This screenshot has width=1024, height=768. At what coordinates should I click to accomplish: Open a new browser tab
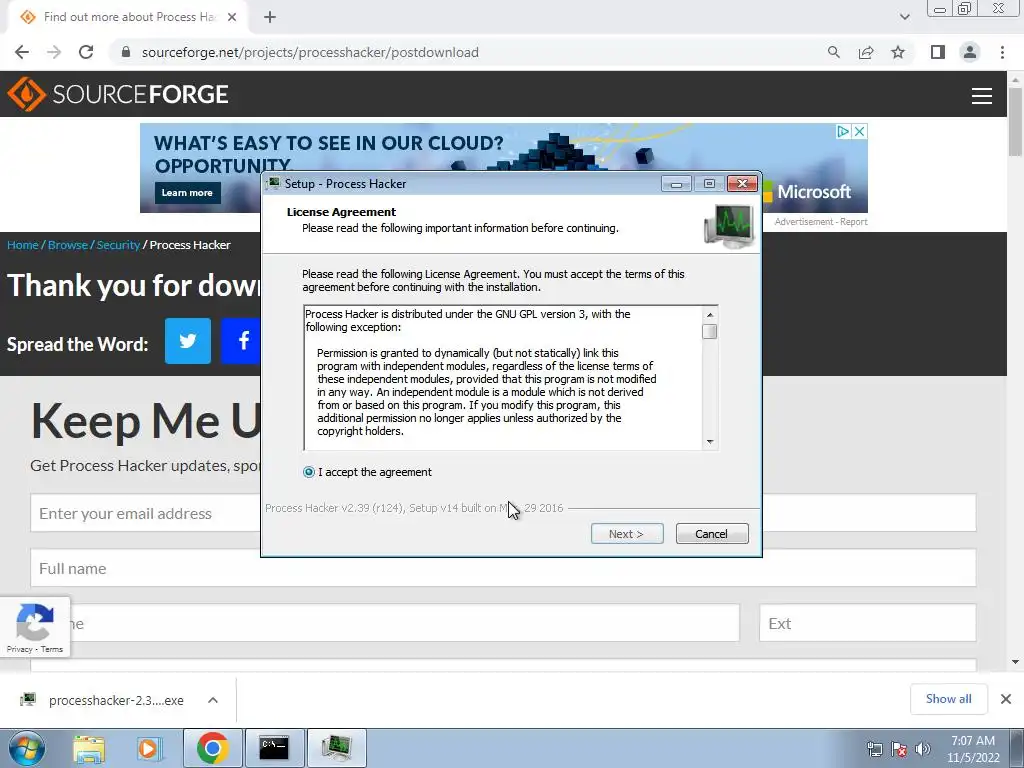(x=270, y=18)
